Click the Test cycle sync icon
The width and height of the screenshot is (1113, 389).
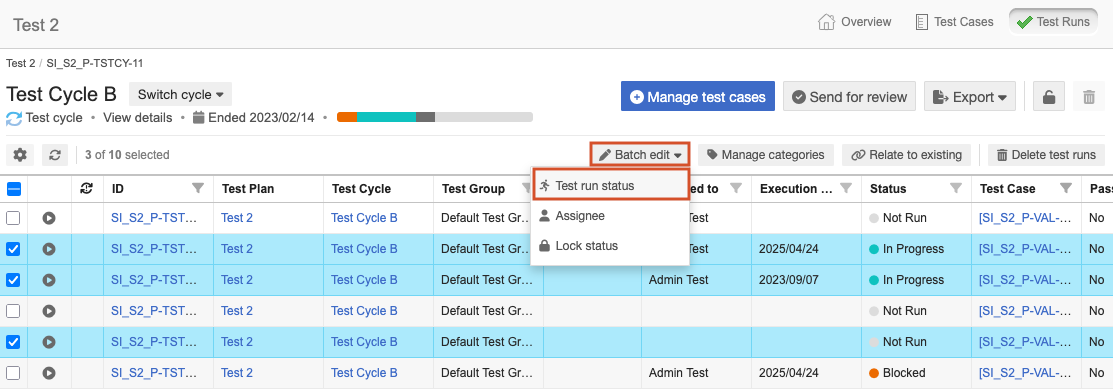click(14, 118)
